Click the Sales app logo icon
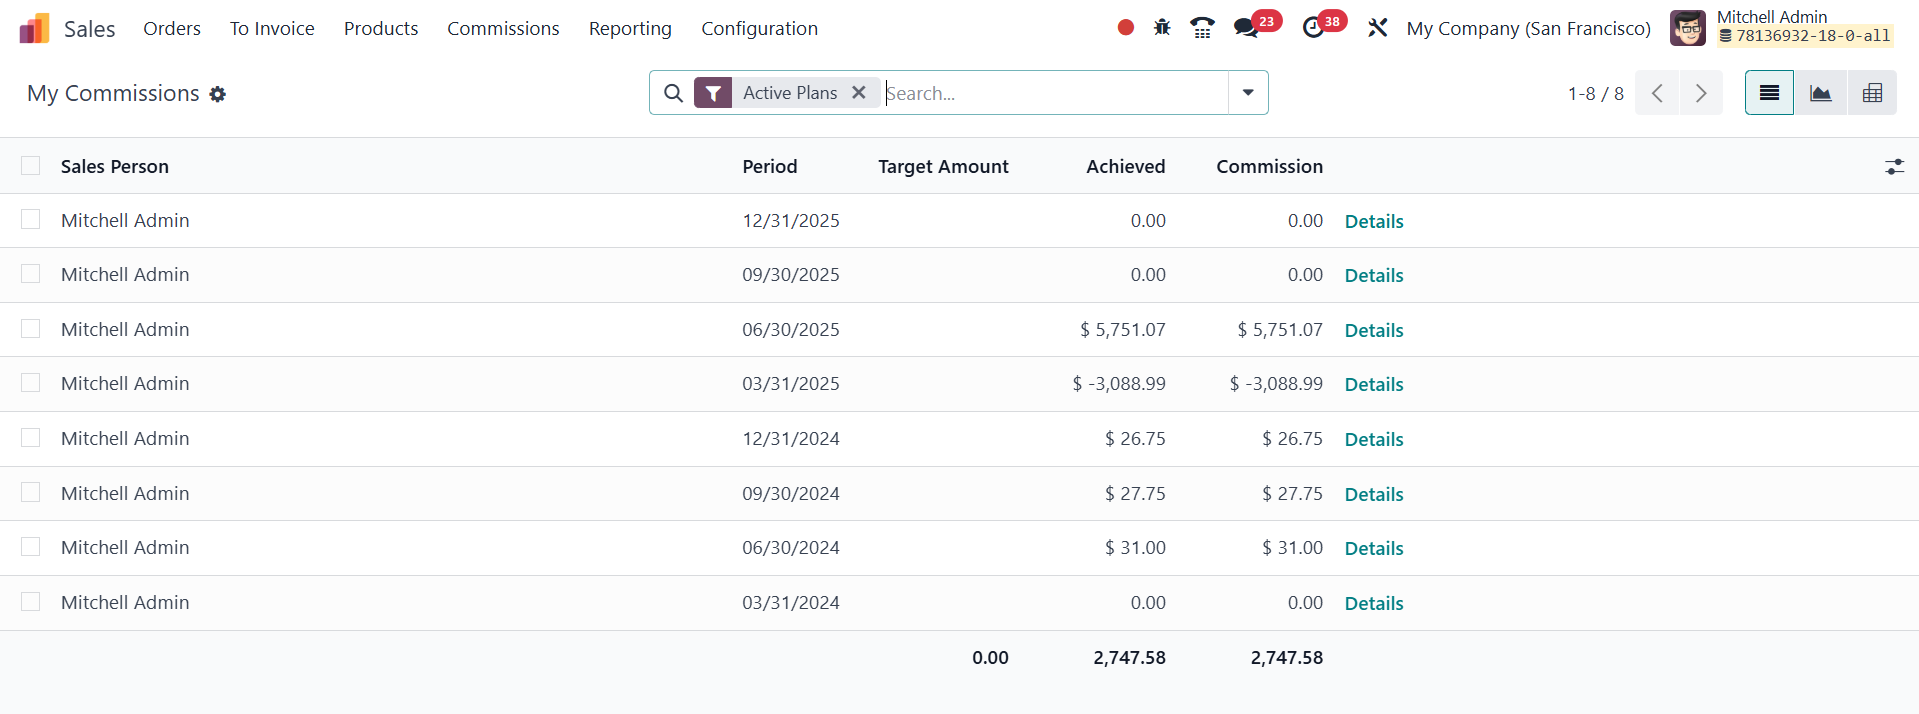The height and width of the screenshot is (714, 1919). (x=34, y=29)
